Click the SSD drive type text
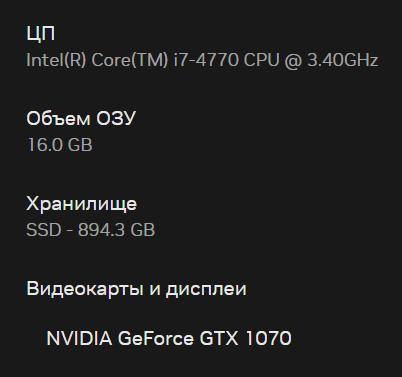 [x=44, y=230]
